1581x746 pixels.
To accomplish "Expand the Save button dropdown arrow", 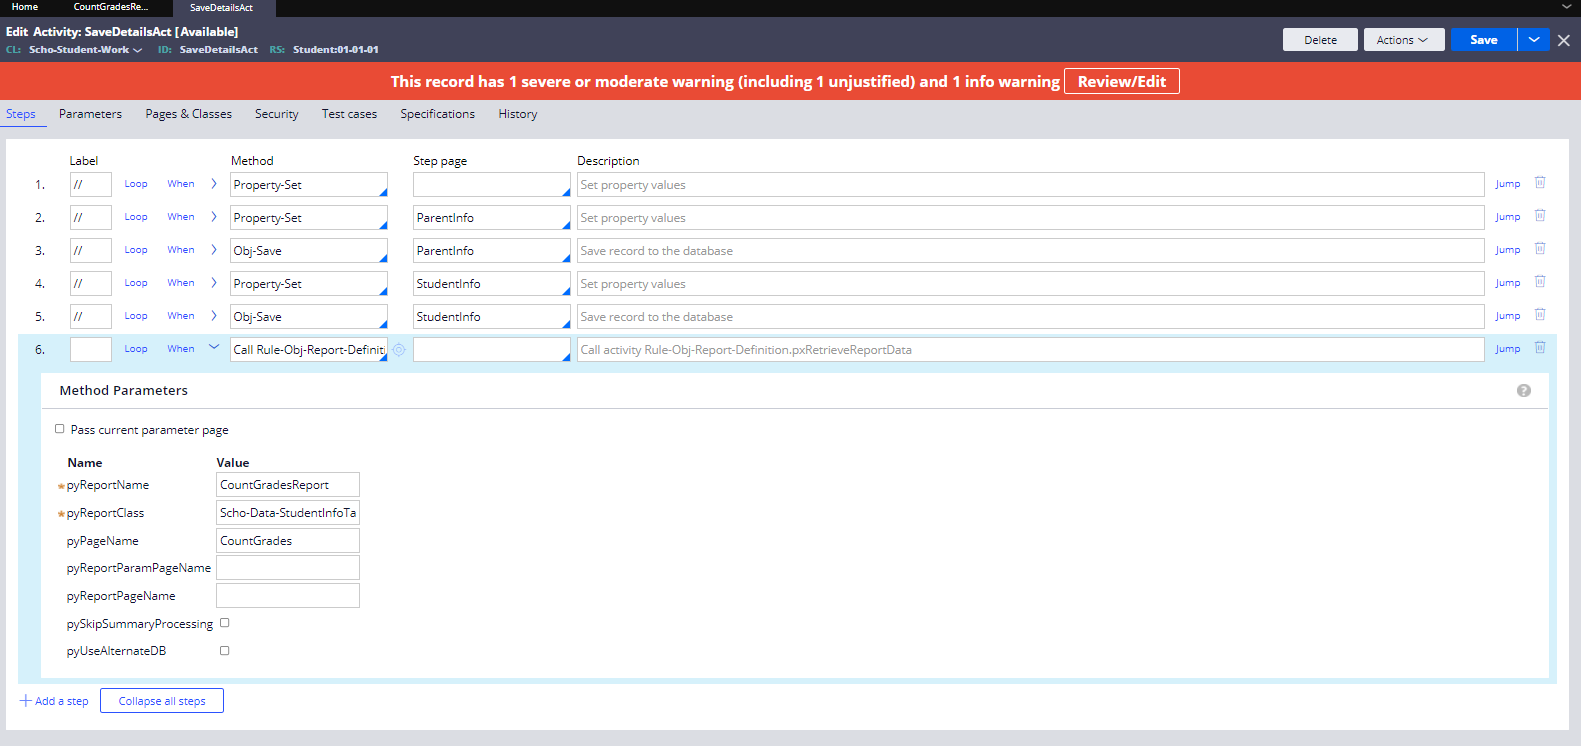I will pos(1533,40).
